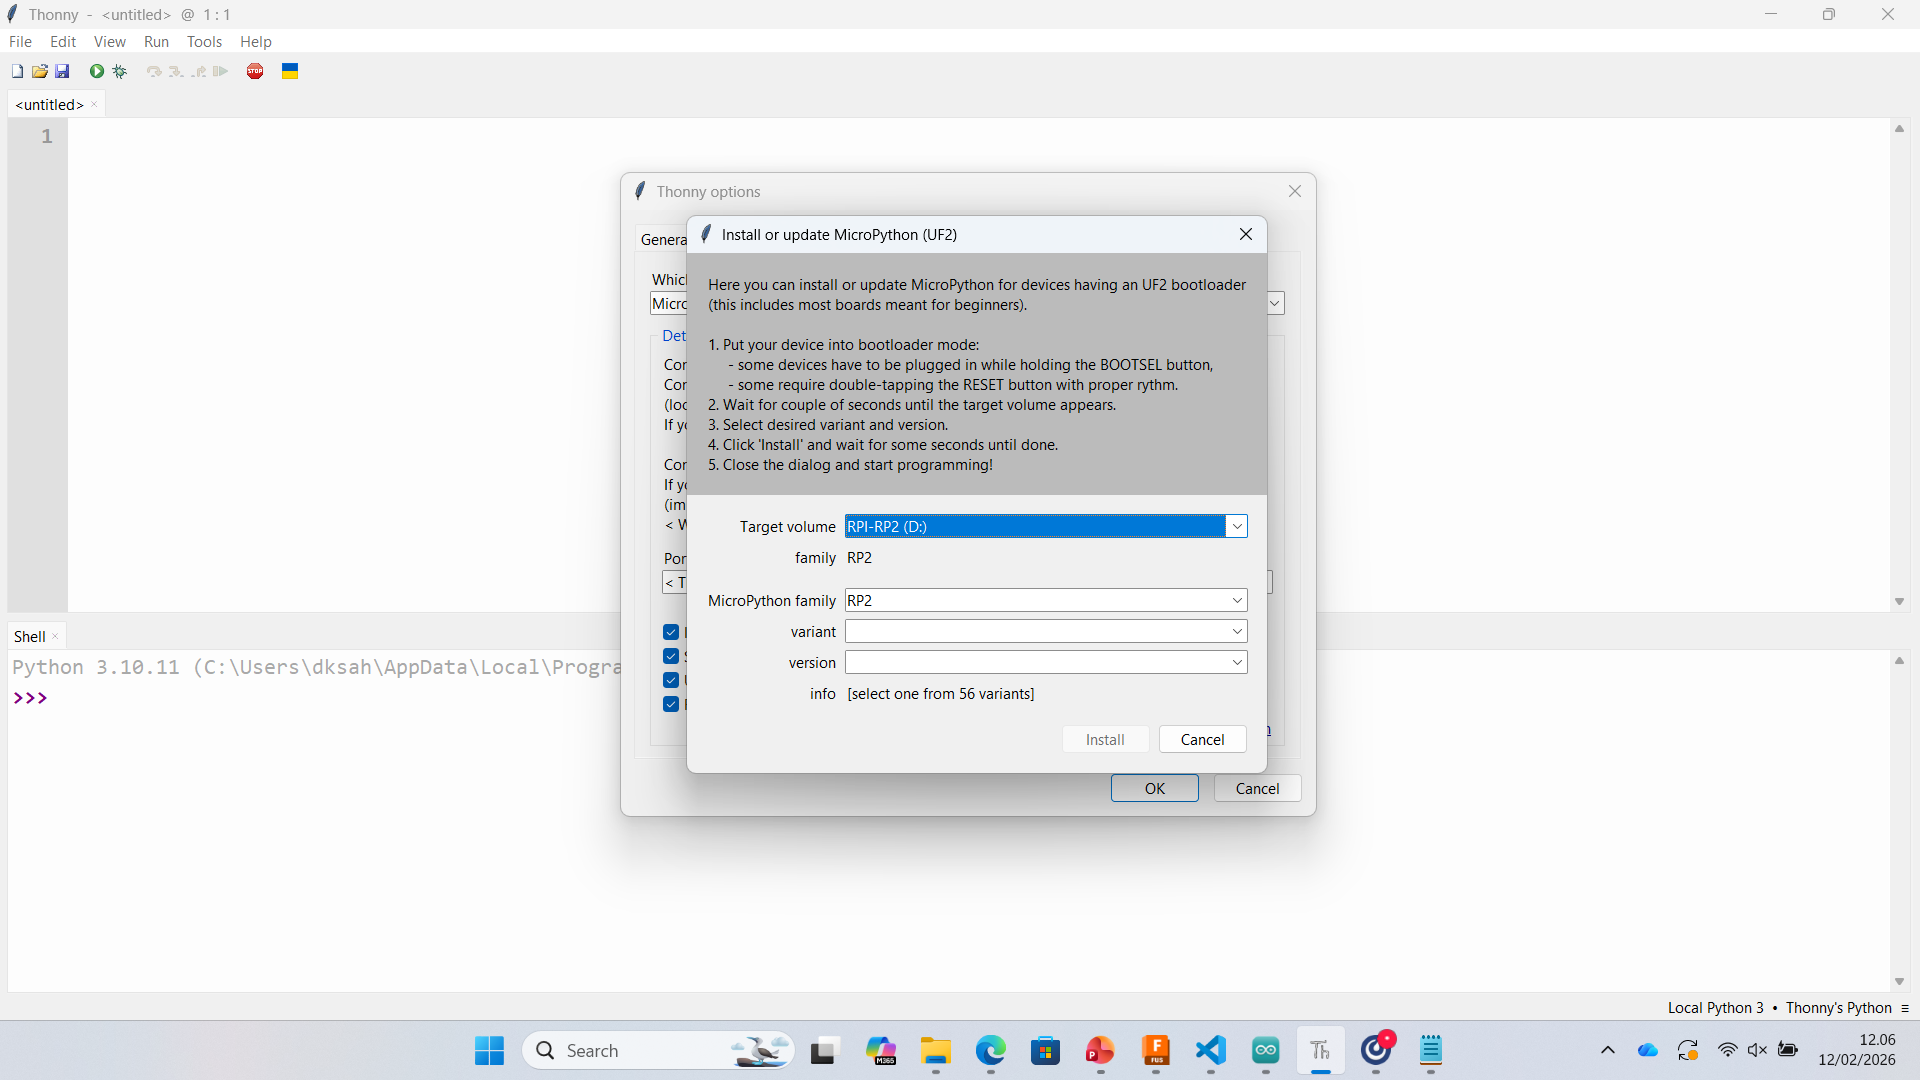Toggle the fourth checkbox in Thonny options
Screen dimensions: 1920x1080
point(671,704)
